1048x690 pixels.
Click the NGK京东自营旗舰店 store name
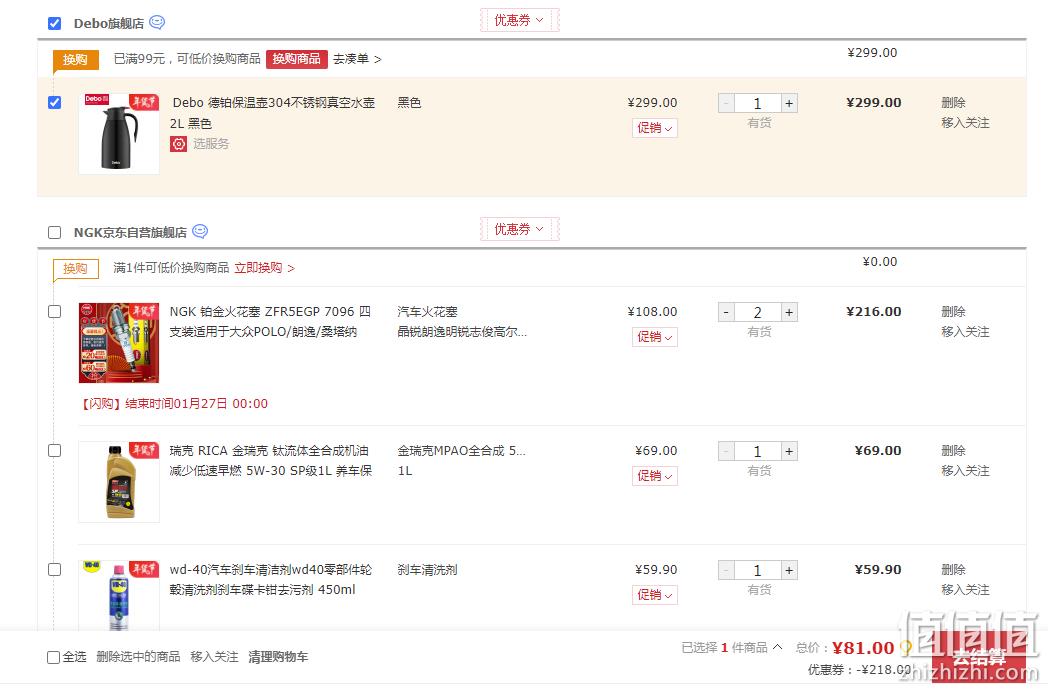coord(130,233)
